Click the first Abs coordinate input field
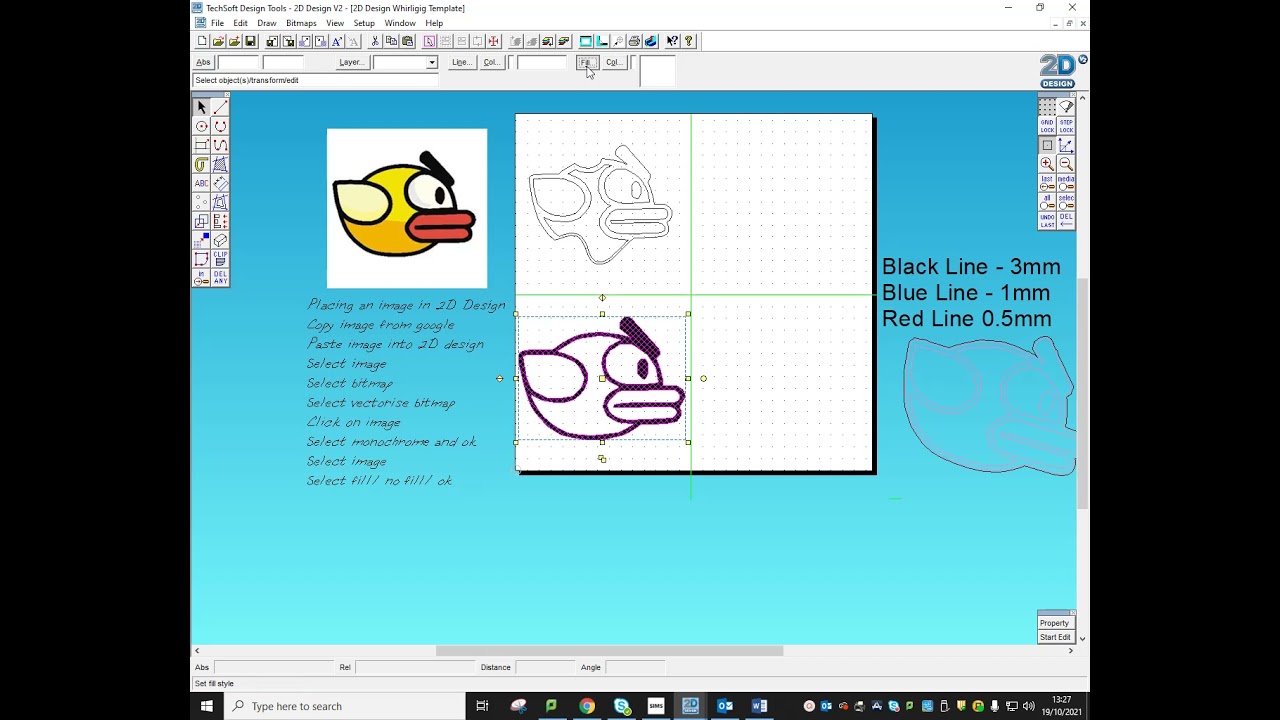Viewport: 1280px width, 720px height. (238, 62)
